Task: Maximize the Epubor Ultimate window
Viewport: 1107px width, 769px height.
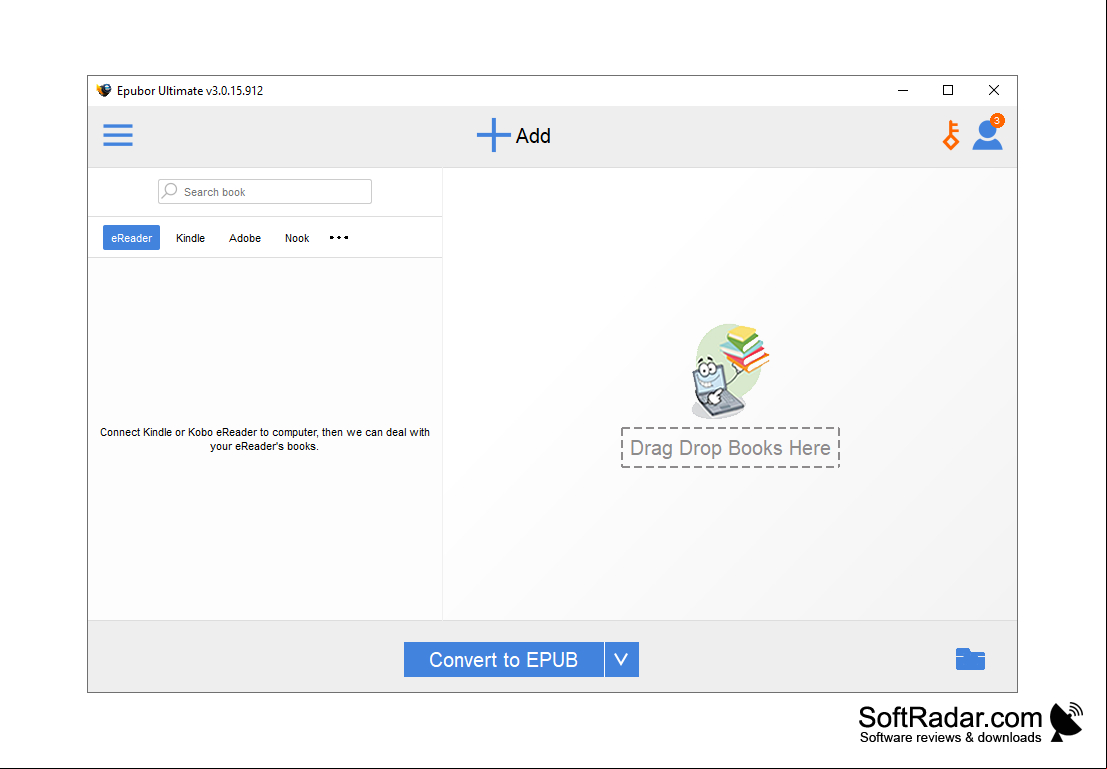Action: [x=948, y=90]
